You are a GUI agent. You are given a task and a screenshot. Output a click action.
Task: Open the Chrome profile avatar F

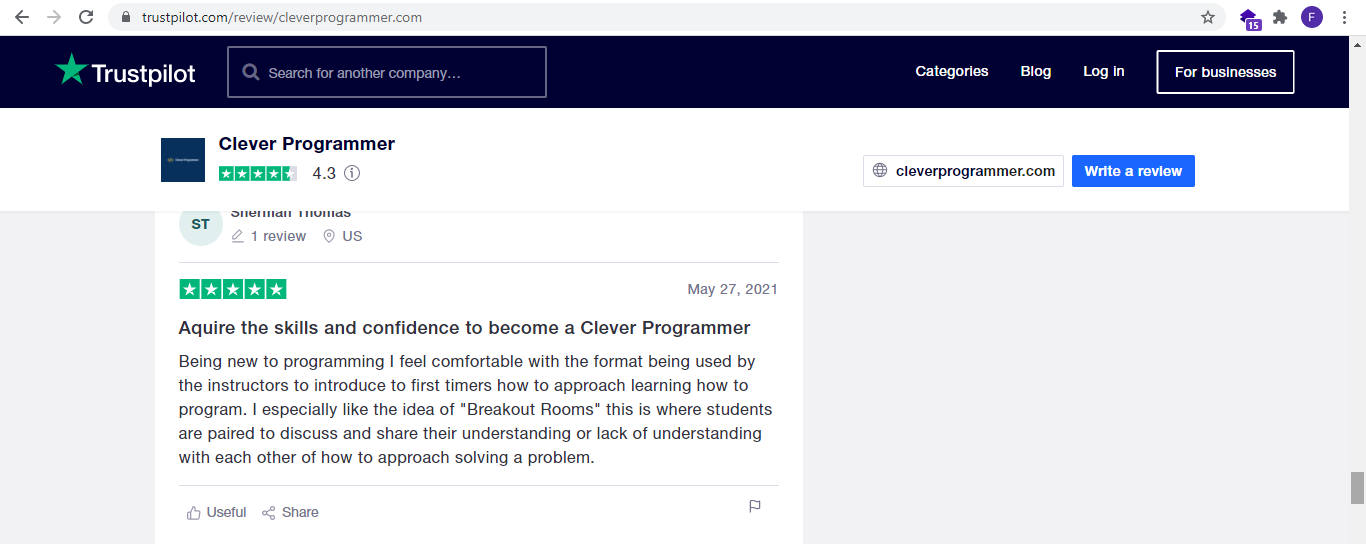pyautogui.click(x=1312, y=17)
